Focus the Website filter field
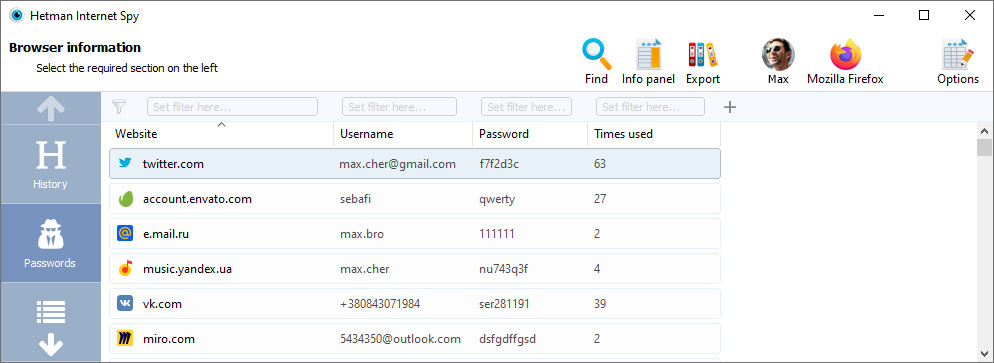 (x=233, y=106)
